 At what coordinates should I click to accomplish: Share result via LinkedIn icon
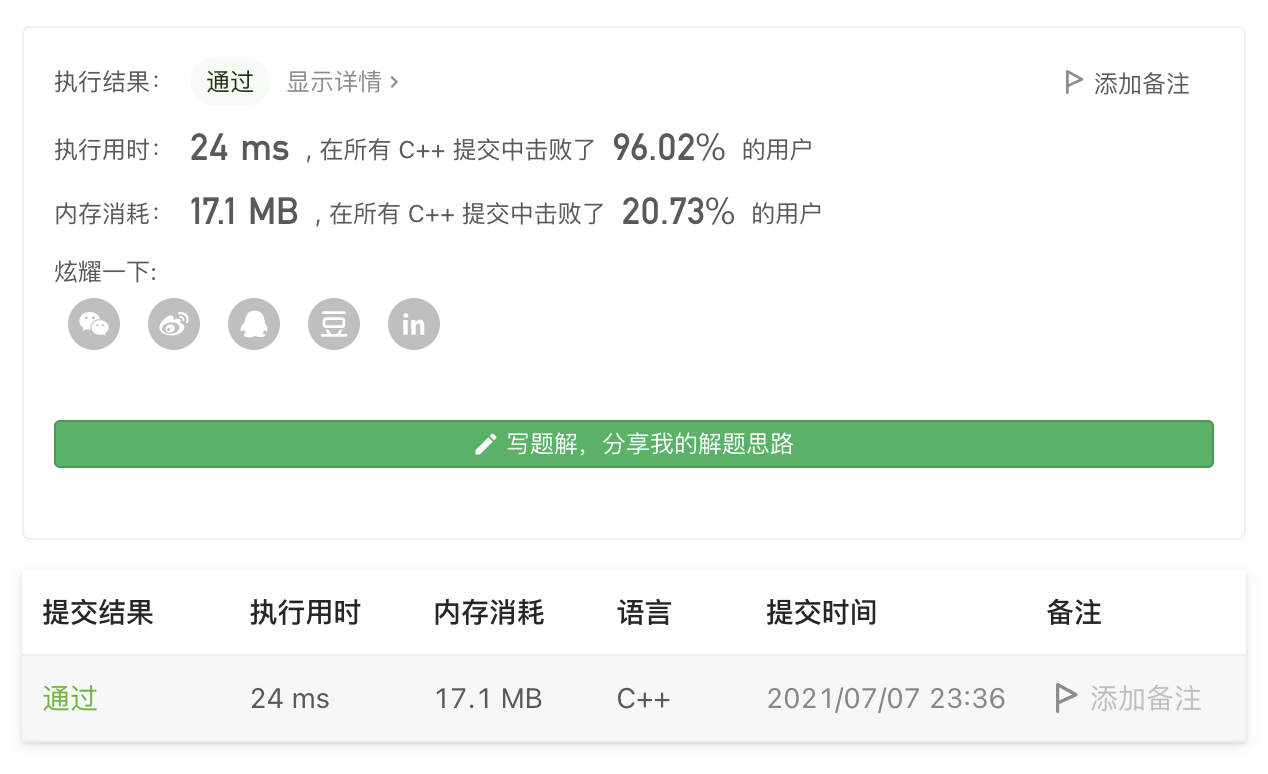[414, 324]
